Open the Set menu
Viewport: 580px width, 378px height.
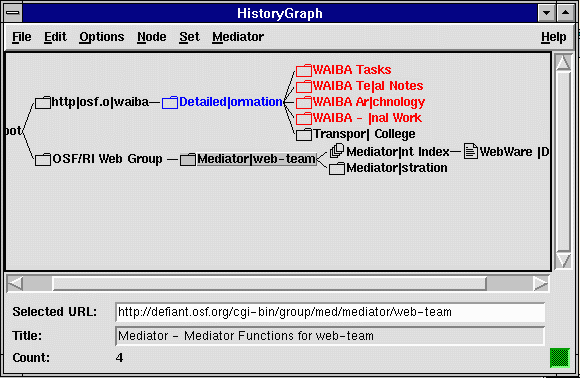click(x=189, y=37)
